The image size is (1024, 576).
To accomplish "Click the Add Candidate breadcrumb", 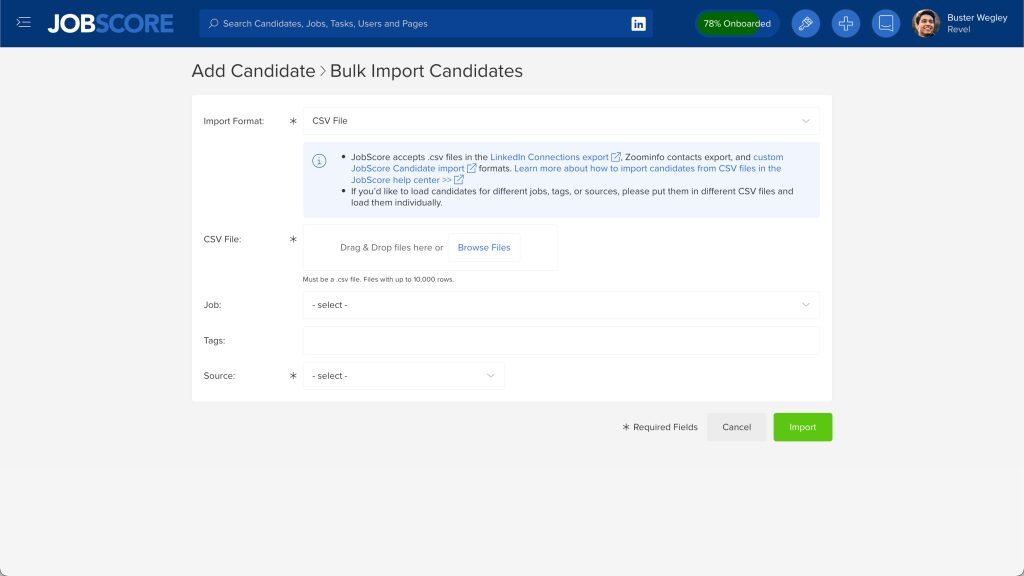I will click(253, 71).
